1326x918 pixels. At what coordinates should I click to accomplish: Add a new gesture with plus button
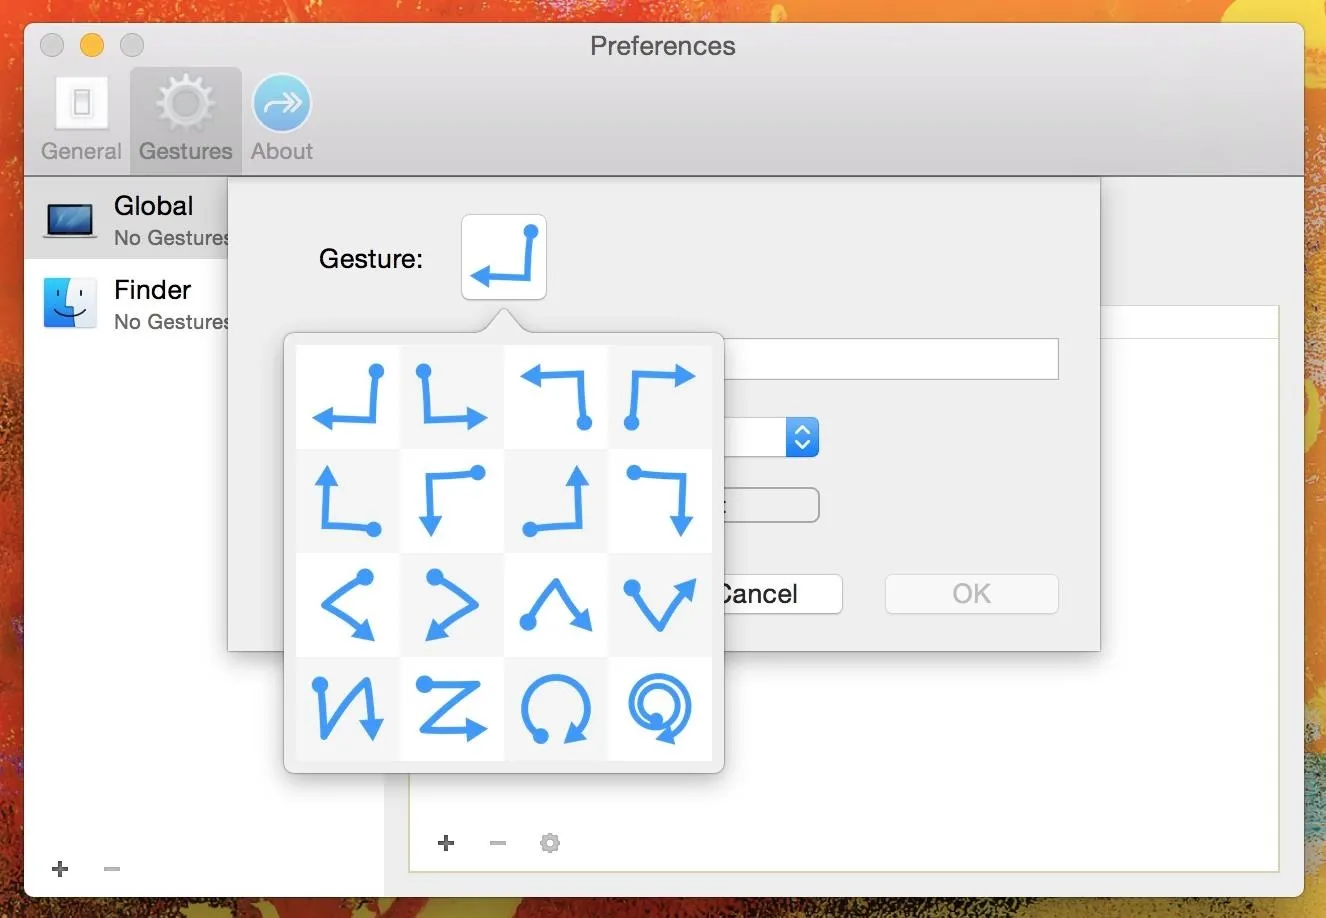(446, 843)
